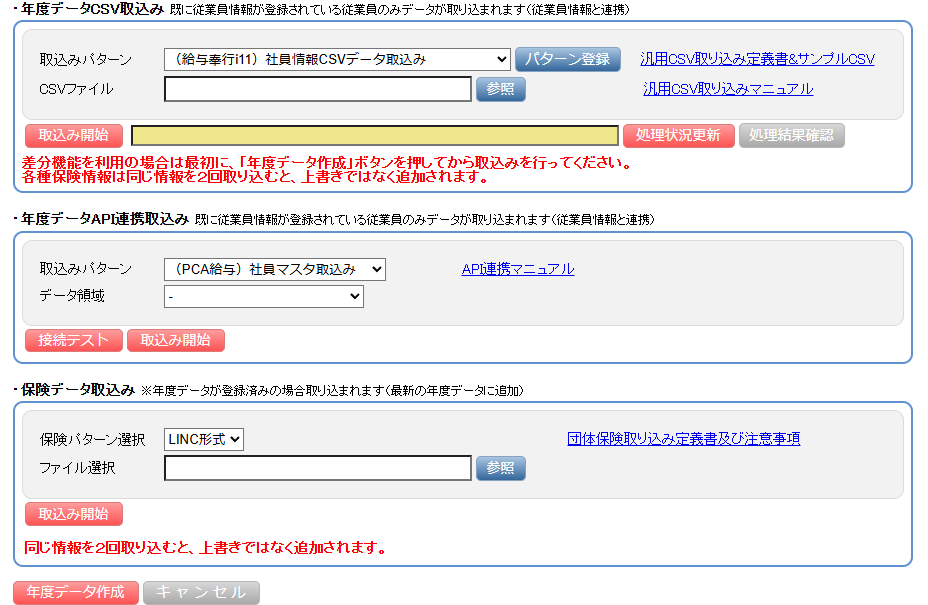Click 取込み開始 beside the 接続テスト button
The height and width of the screenshot is (605, 928).
pyautogui.click(x=176, y=340)
